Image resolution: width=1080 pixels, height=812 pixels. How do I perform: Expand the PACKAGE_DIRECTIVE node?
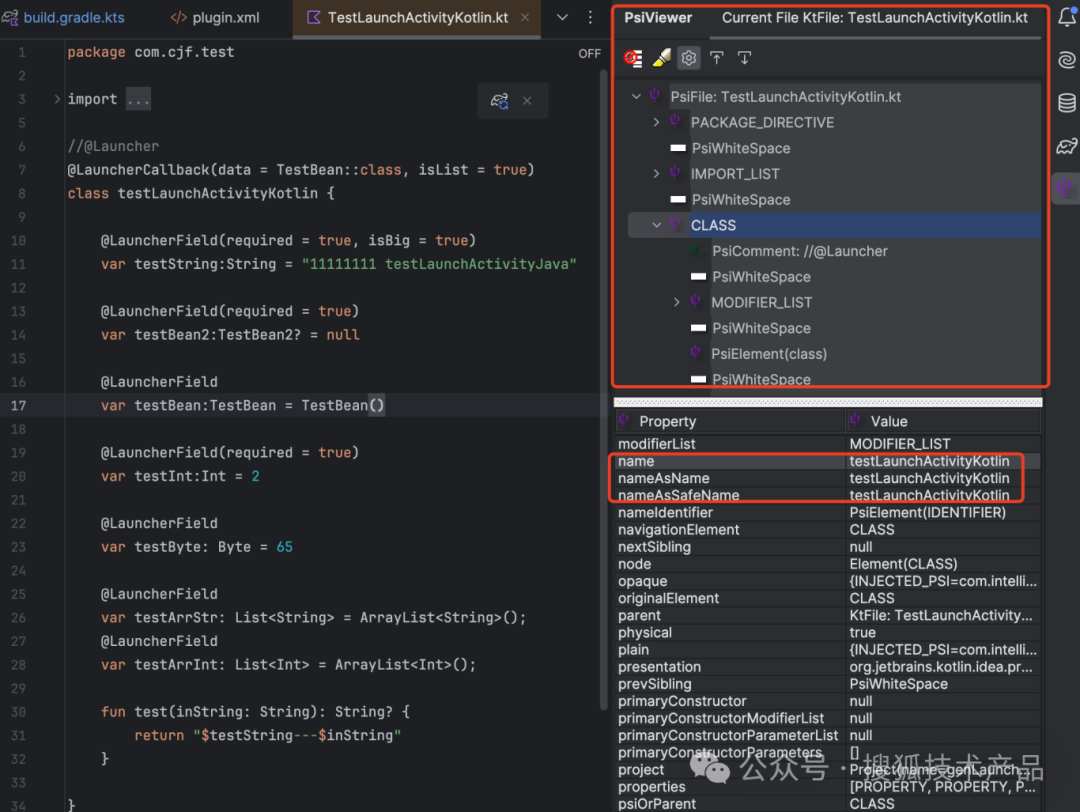pyautogui.click(x=656, y=123)
